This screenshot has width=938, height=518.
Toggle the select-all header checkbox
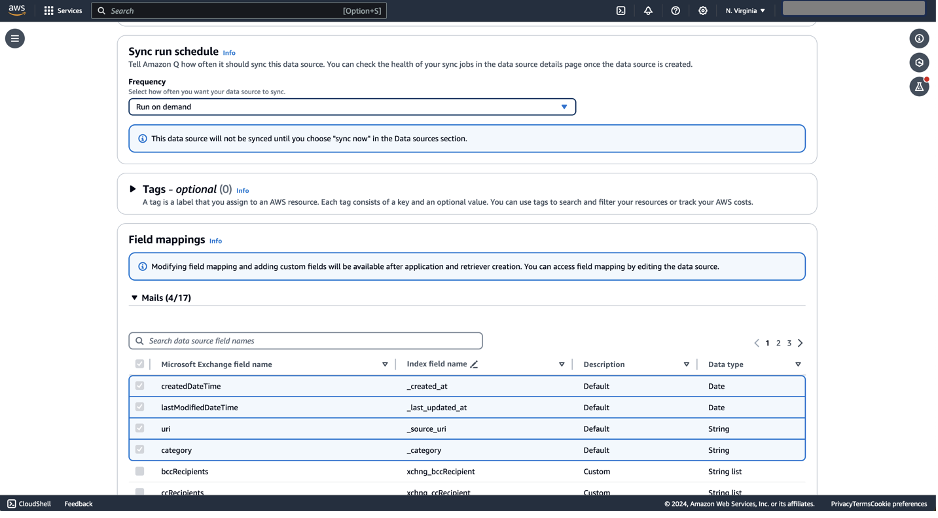(140, 364)
